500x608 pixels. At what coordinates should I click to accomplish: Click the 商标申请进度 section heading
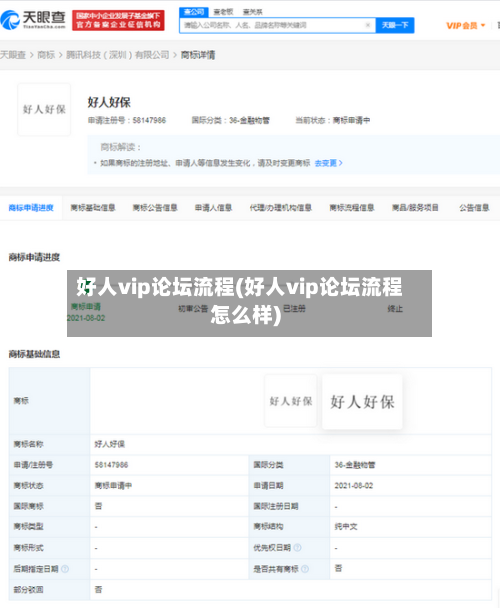point(34,257)
